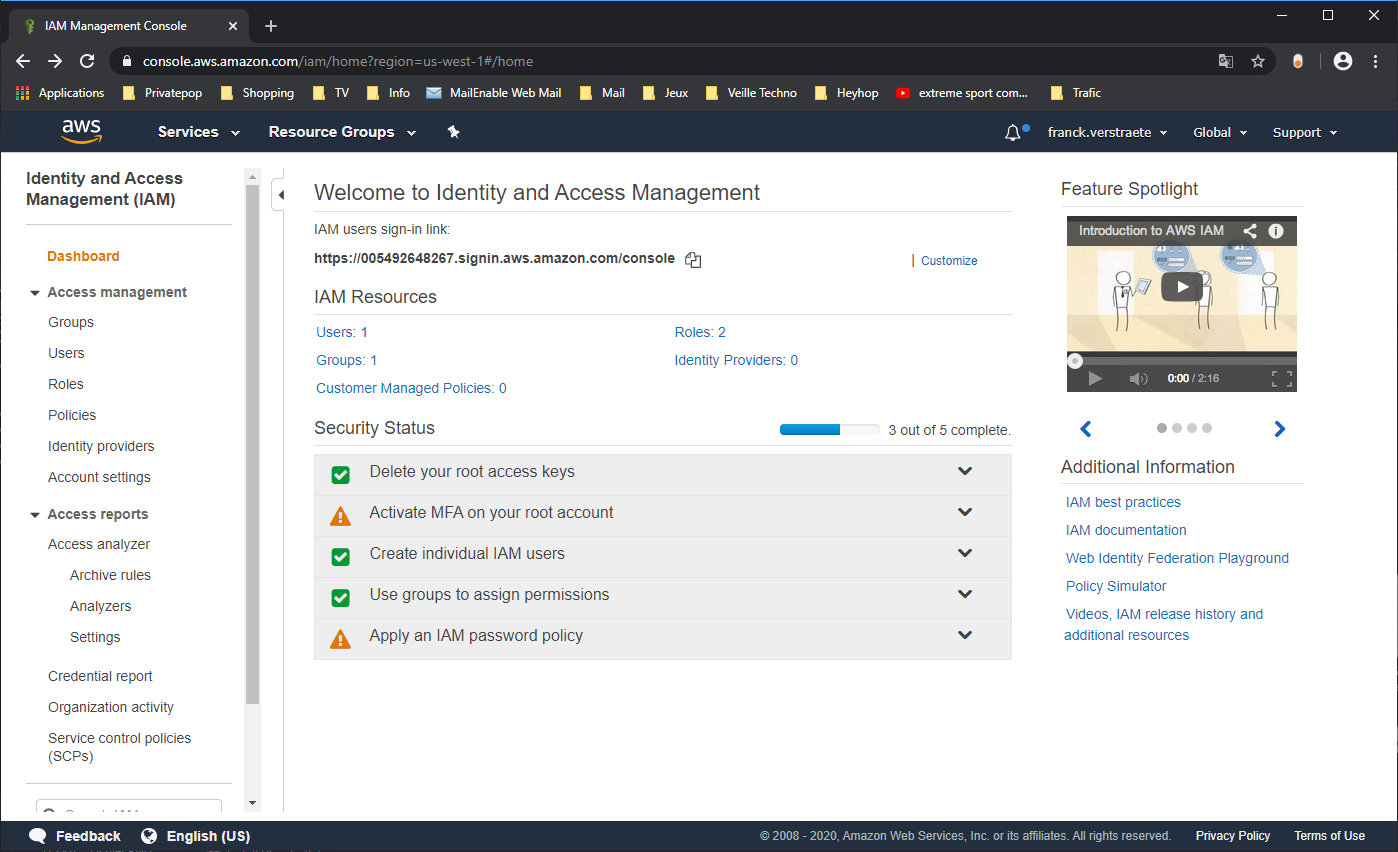
Task: Open the Chrome three-dot menu
Action: (1375, 61)
